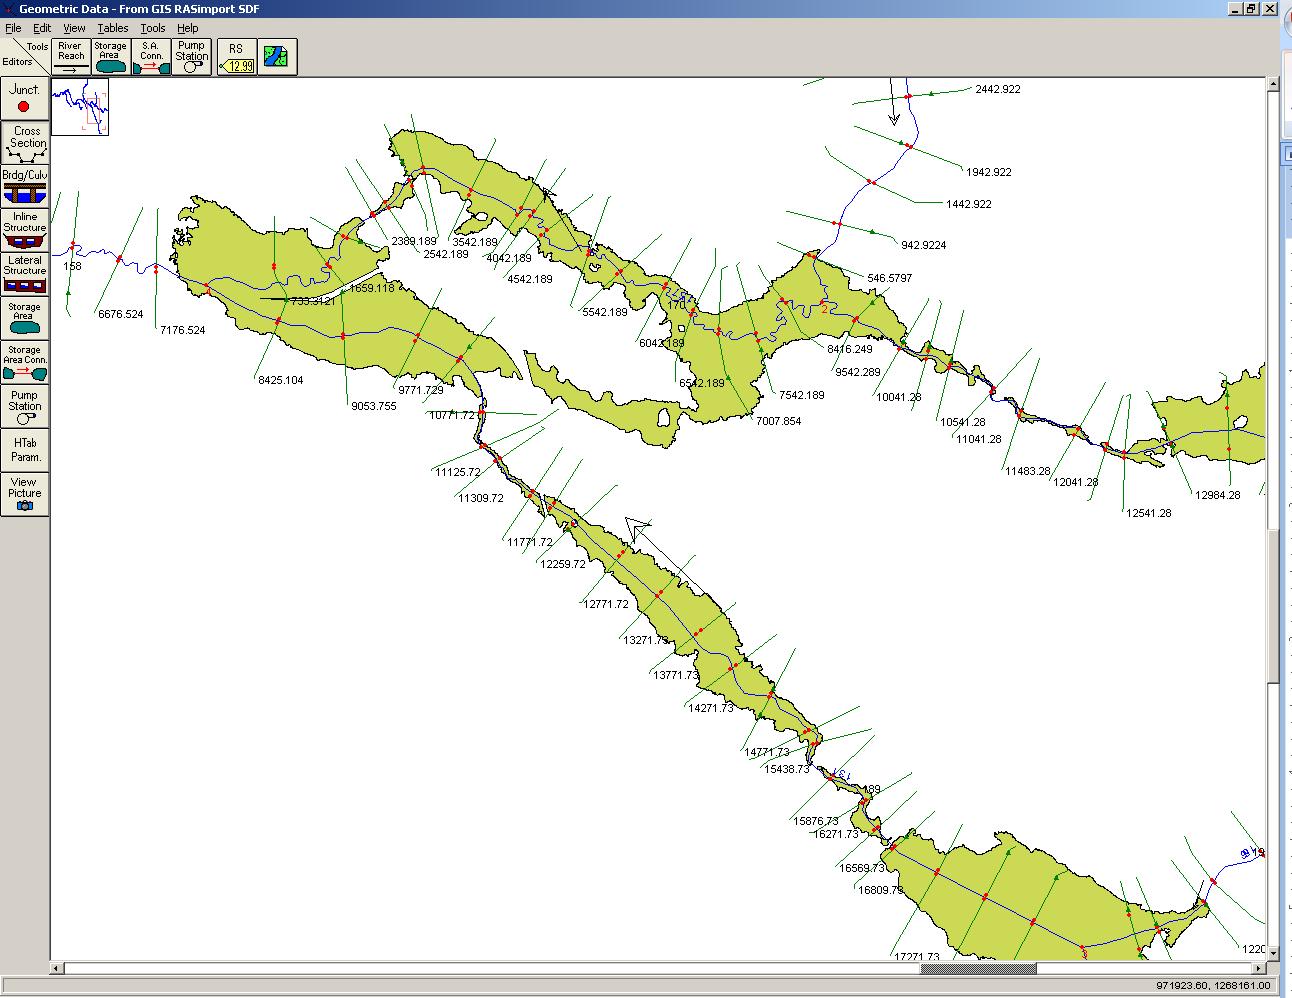Open the Inline Structure editor

point(24,228)
